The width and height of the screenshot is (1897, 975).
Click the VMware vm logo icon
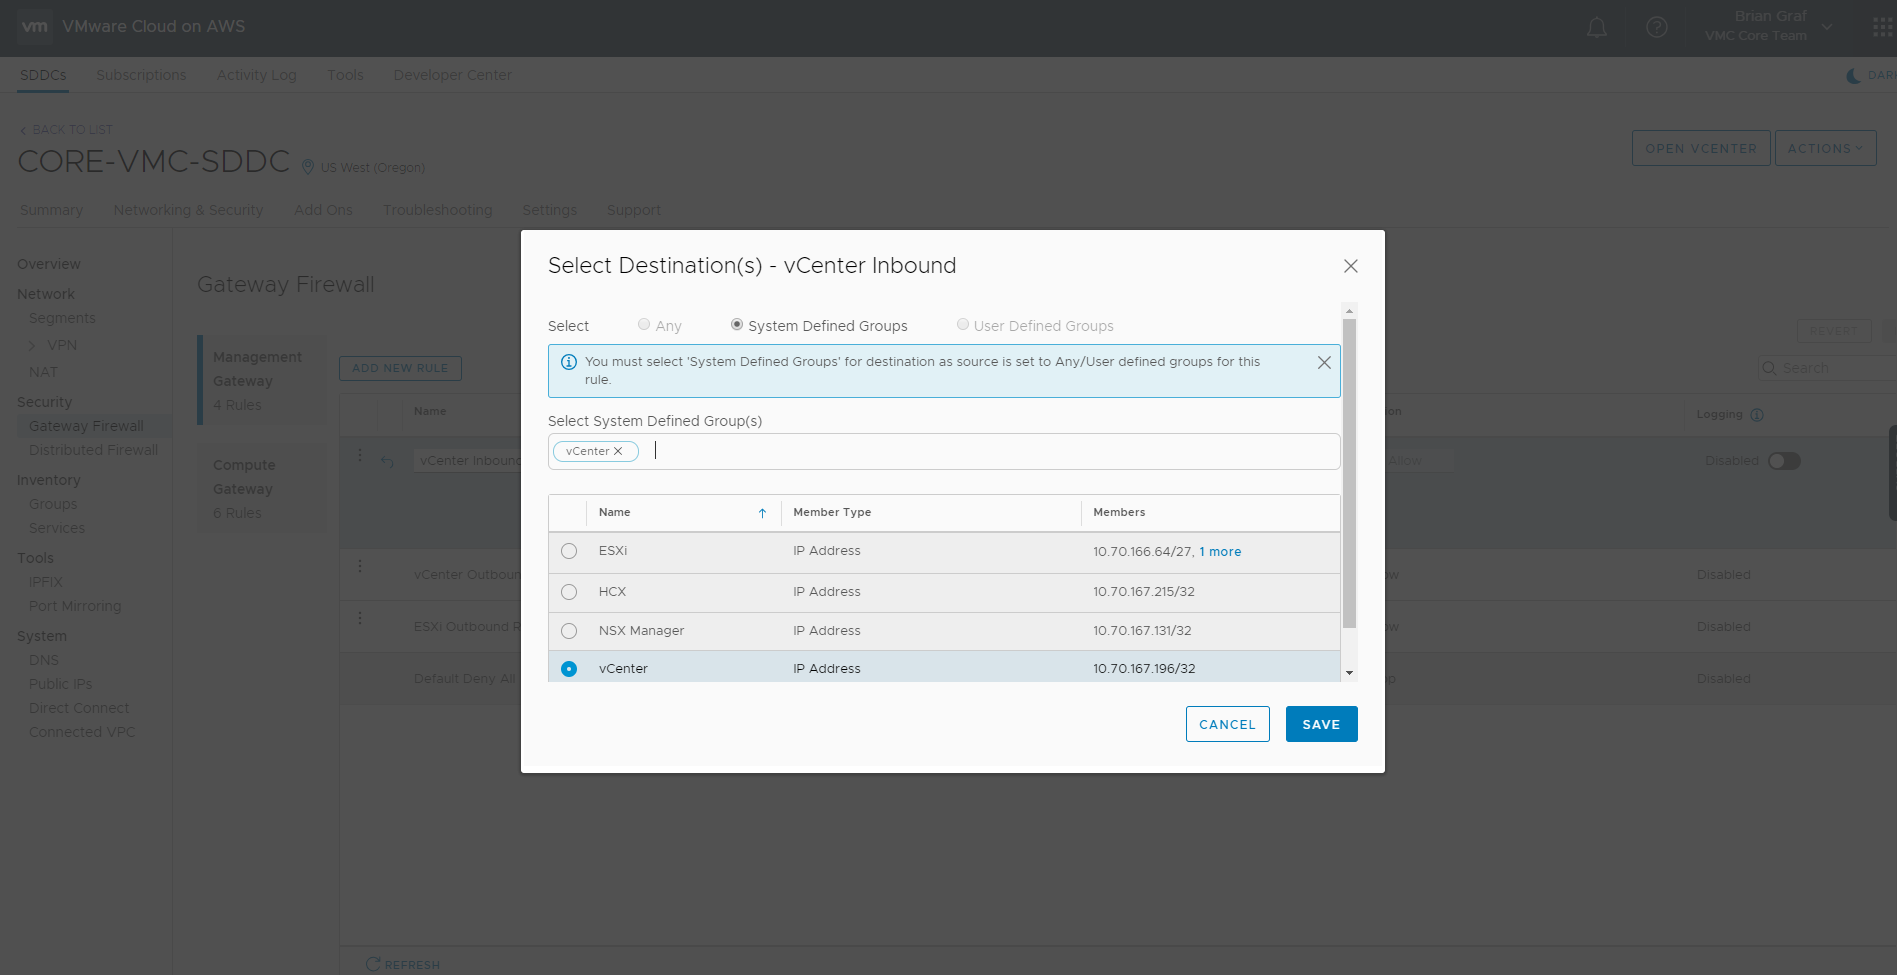34,27
